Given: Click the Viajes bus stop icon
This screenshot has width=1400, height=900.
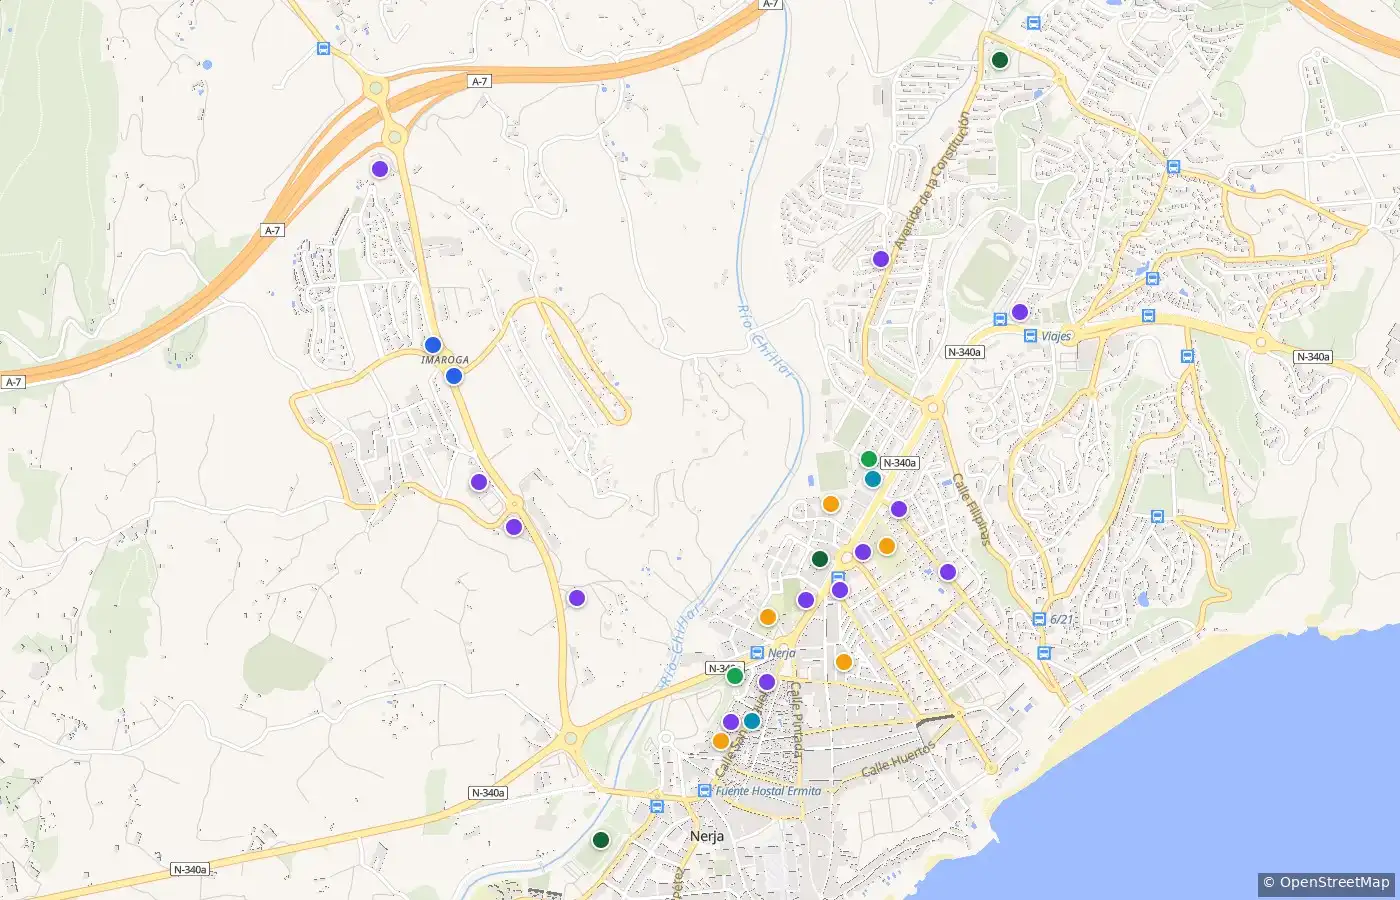Looking at the screenshot, I should pos(1031,336).
